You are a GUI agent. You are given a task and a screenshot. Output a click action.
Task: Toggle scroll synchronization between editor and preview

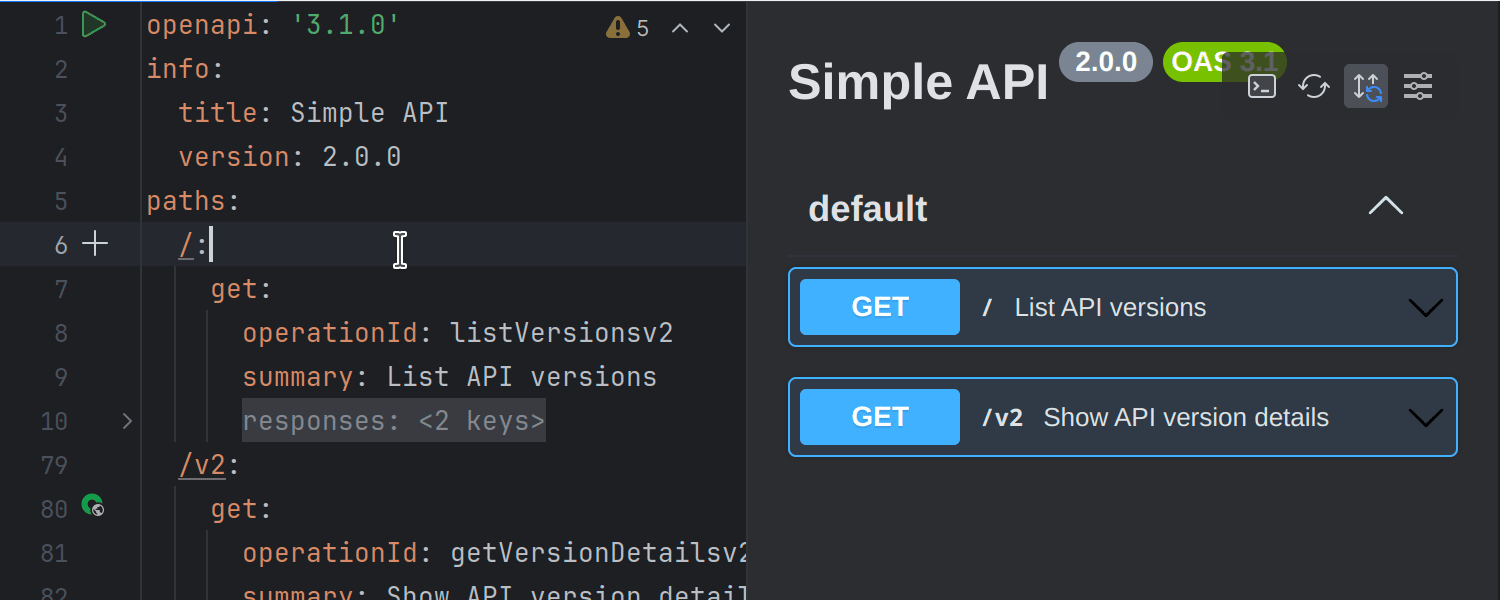(1365, 86)
